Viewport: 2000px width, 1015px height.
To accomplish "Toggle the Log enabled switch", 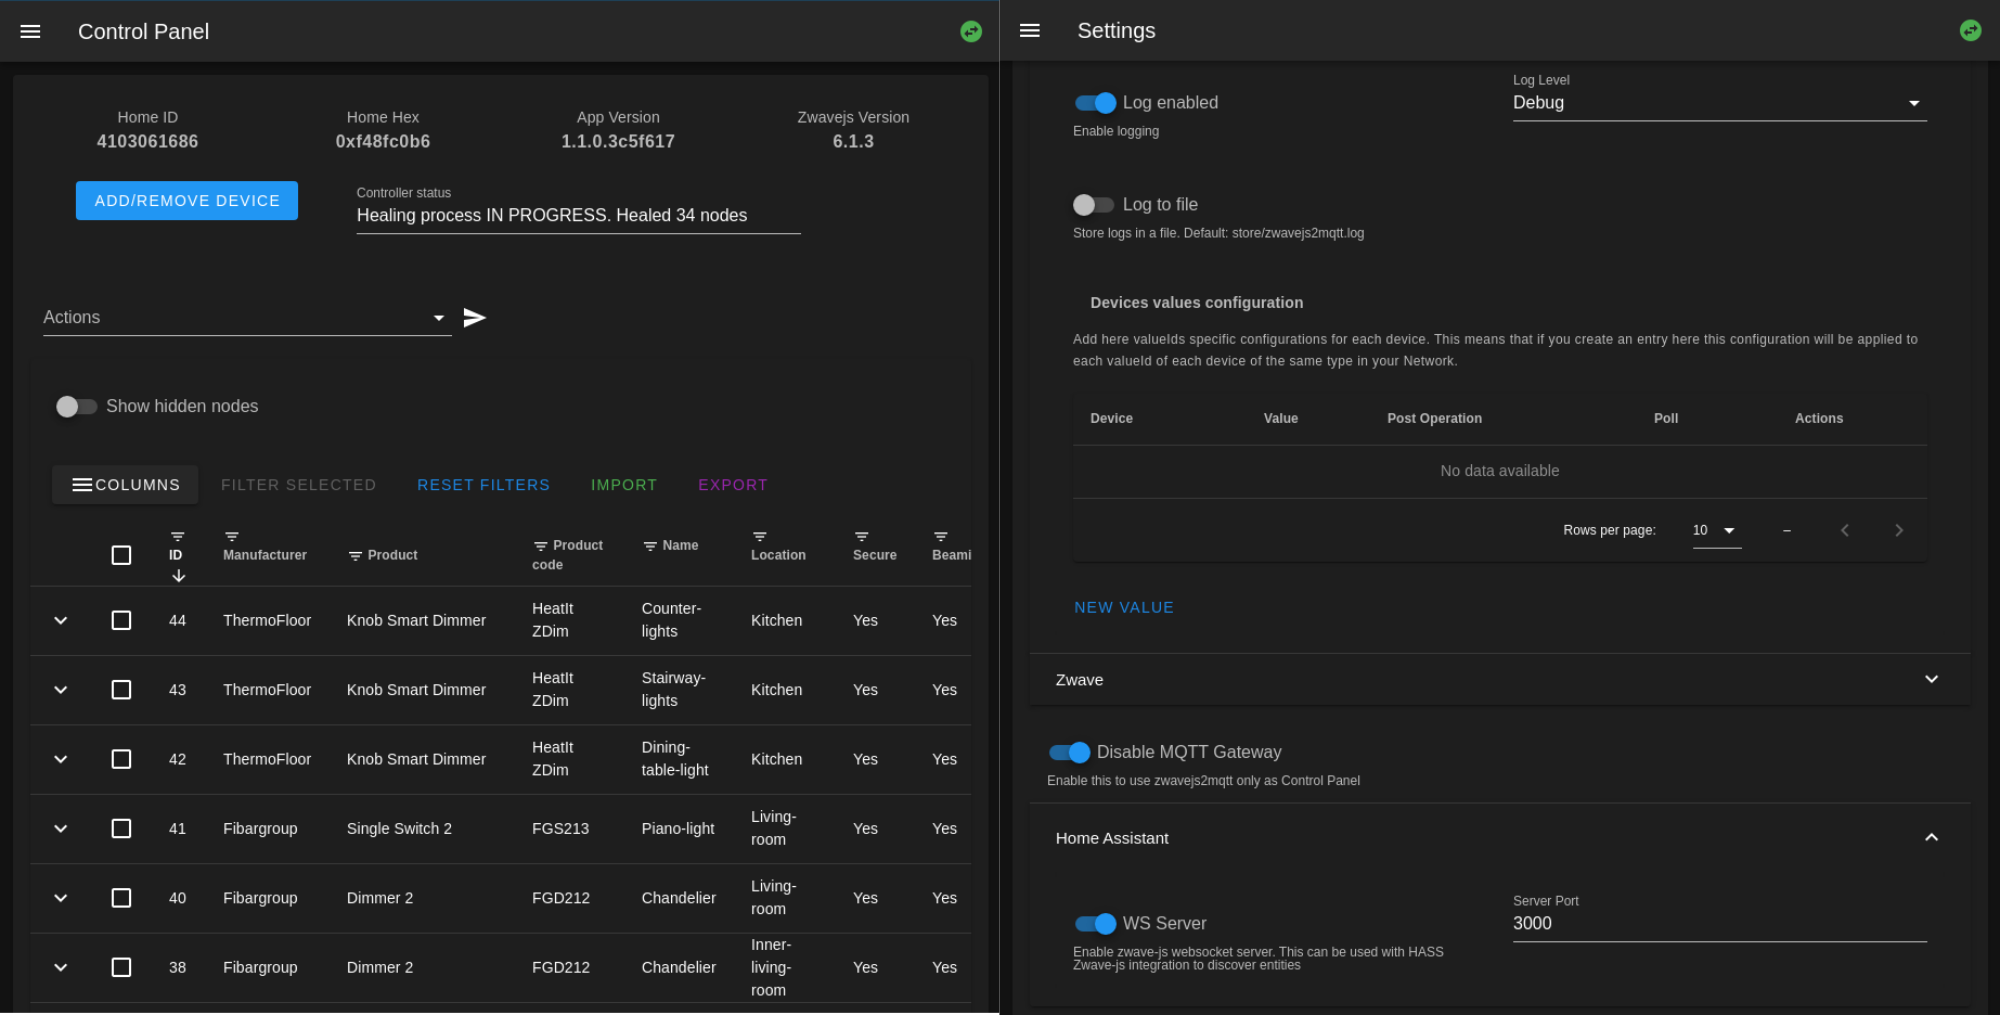I will click(x=1095, y=102).
